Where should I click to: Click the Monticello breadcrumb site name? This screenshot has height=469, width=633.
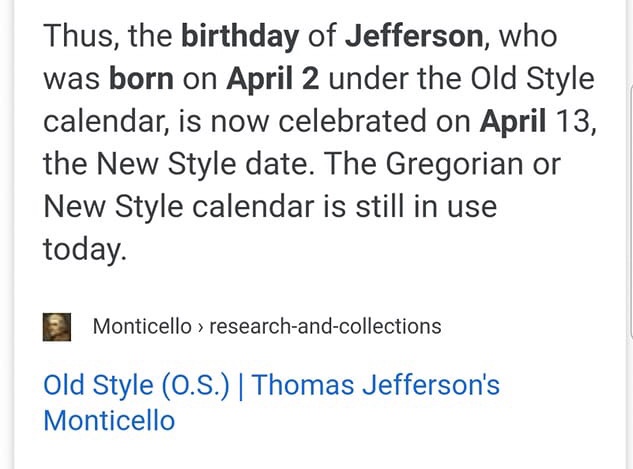142,326
